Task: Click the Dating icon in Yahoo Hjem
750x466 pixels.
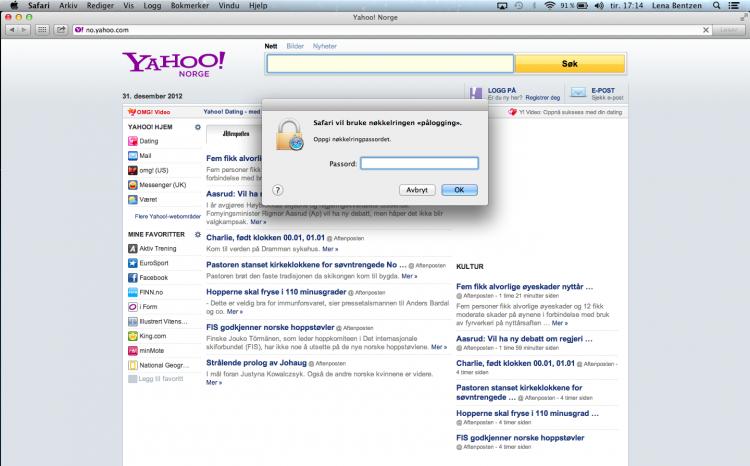Action: 132,141
